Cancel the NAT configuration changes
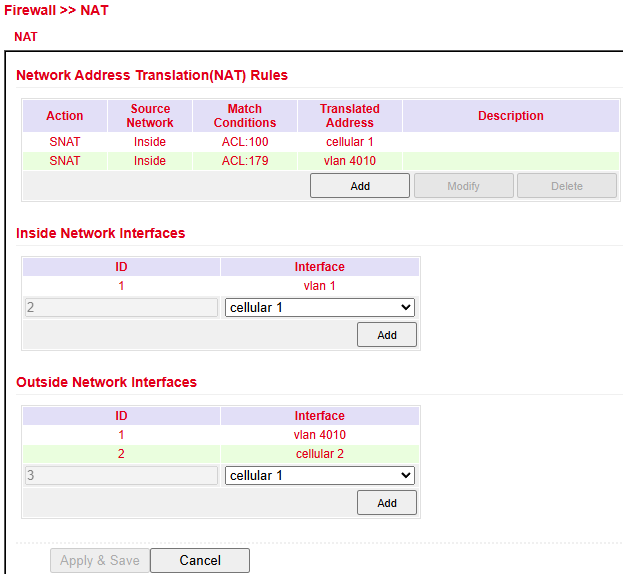Screen dimensions: 623x574 click(199, 560)
